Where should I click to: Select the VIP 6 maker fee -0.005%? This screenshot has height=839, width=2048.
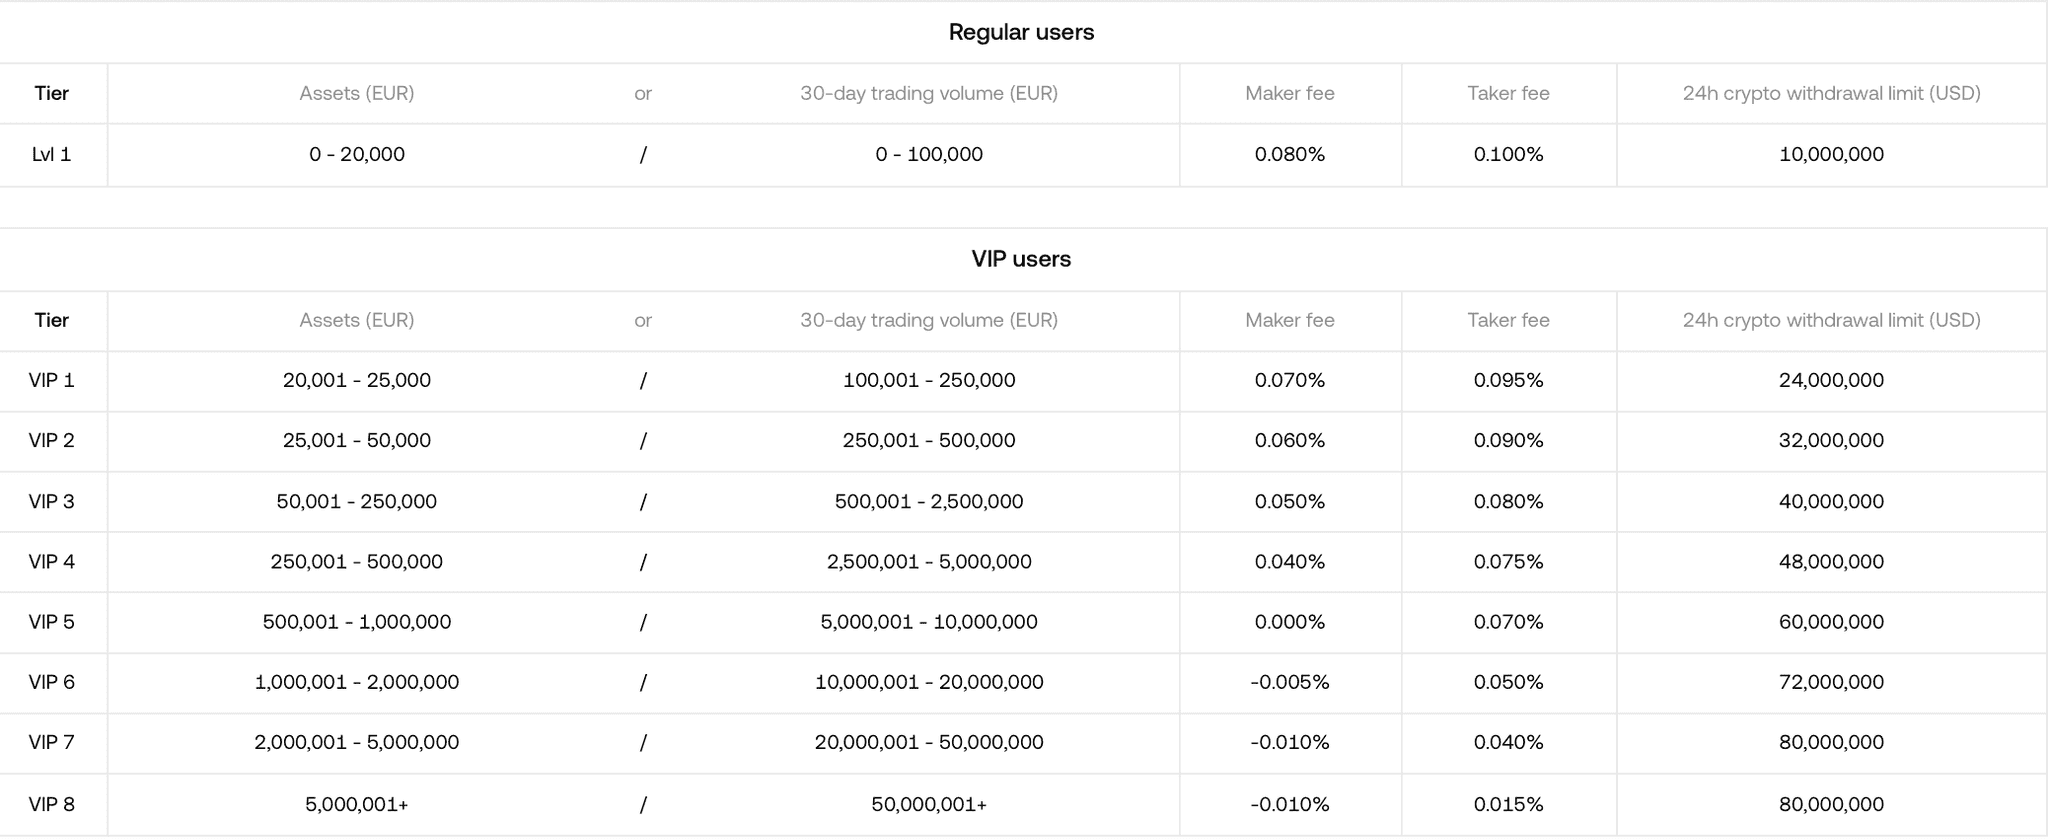pyautogui.click(x=1289, y=682)
